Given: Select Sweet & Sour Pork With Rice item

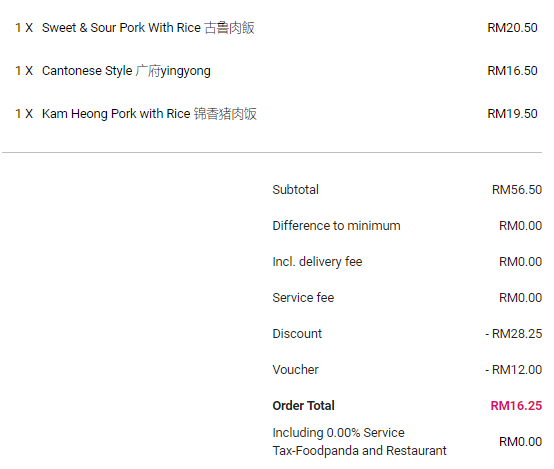Looking at the screenshot, I should coord(148,28).
